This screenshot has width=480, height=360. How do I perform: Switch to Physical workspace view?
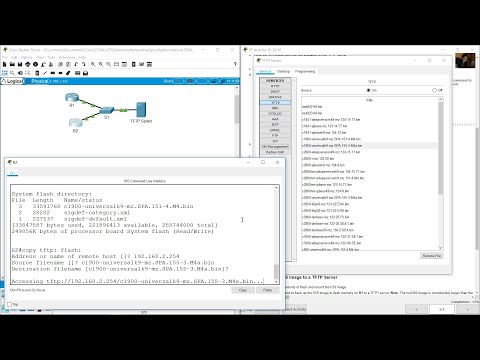coord(39,81)
